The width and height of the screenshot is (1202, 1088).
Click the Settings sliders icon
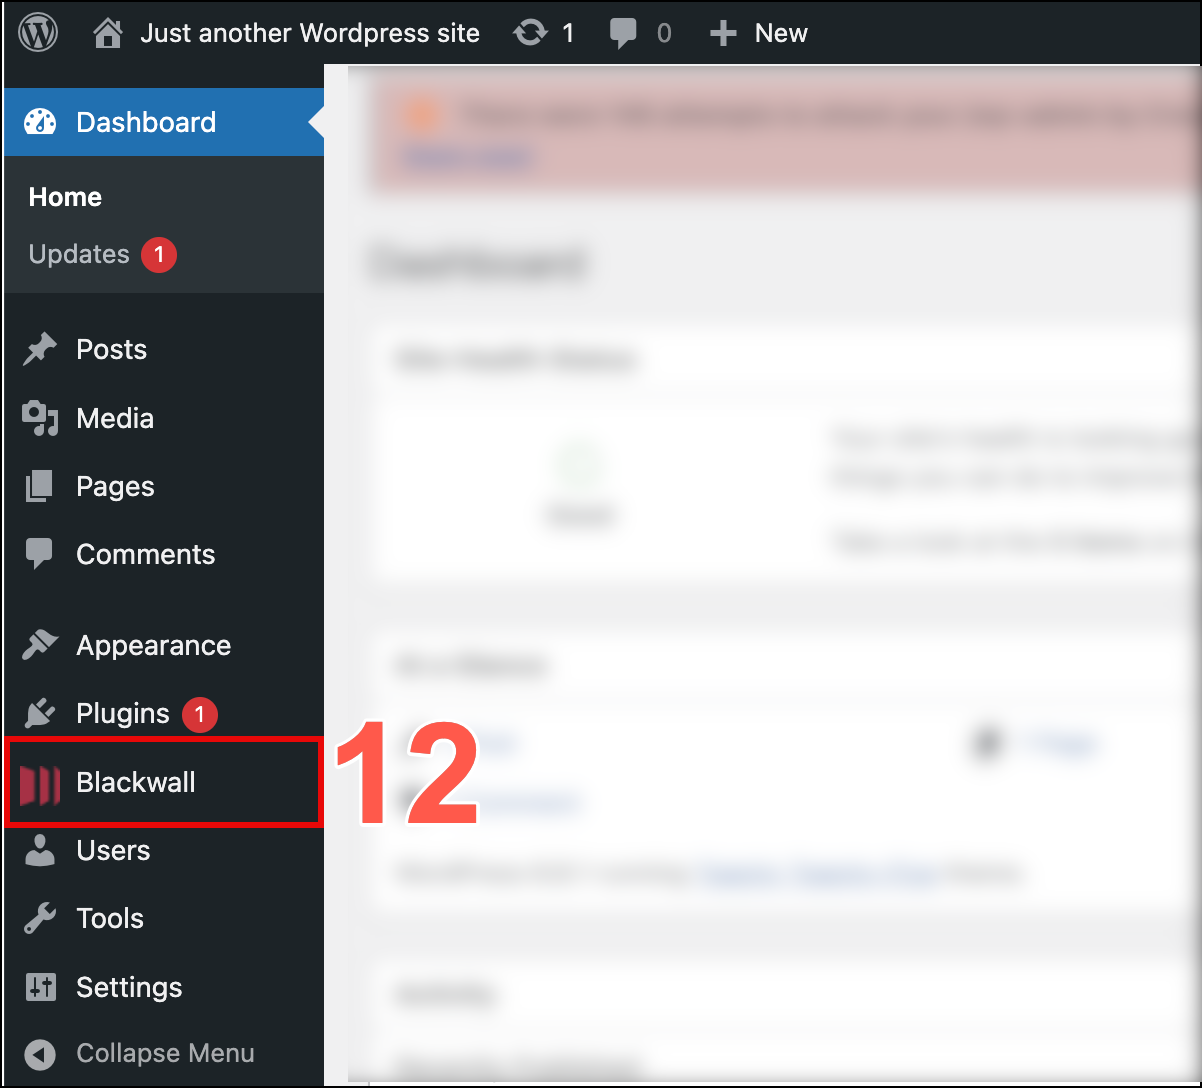coord(40,987)
